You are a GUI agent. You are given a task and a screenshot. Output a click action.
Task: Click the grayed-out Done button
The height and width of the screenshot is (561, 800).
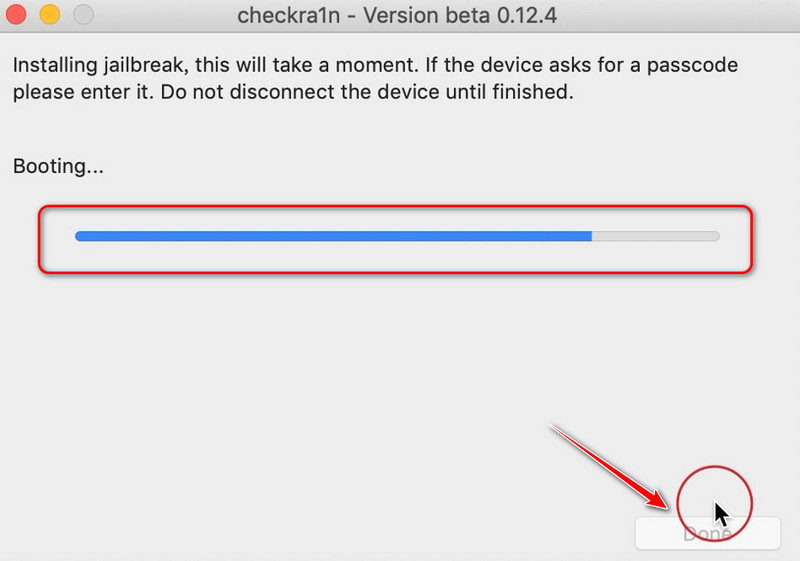click(x=708, y=534)
